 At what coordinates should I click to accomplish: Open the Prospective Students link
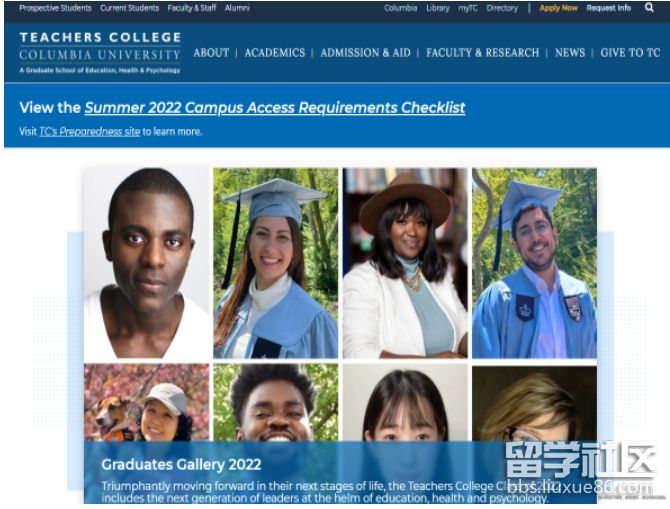click(x=55, y=8)
